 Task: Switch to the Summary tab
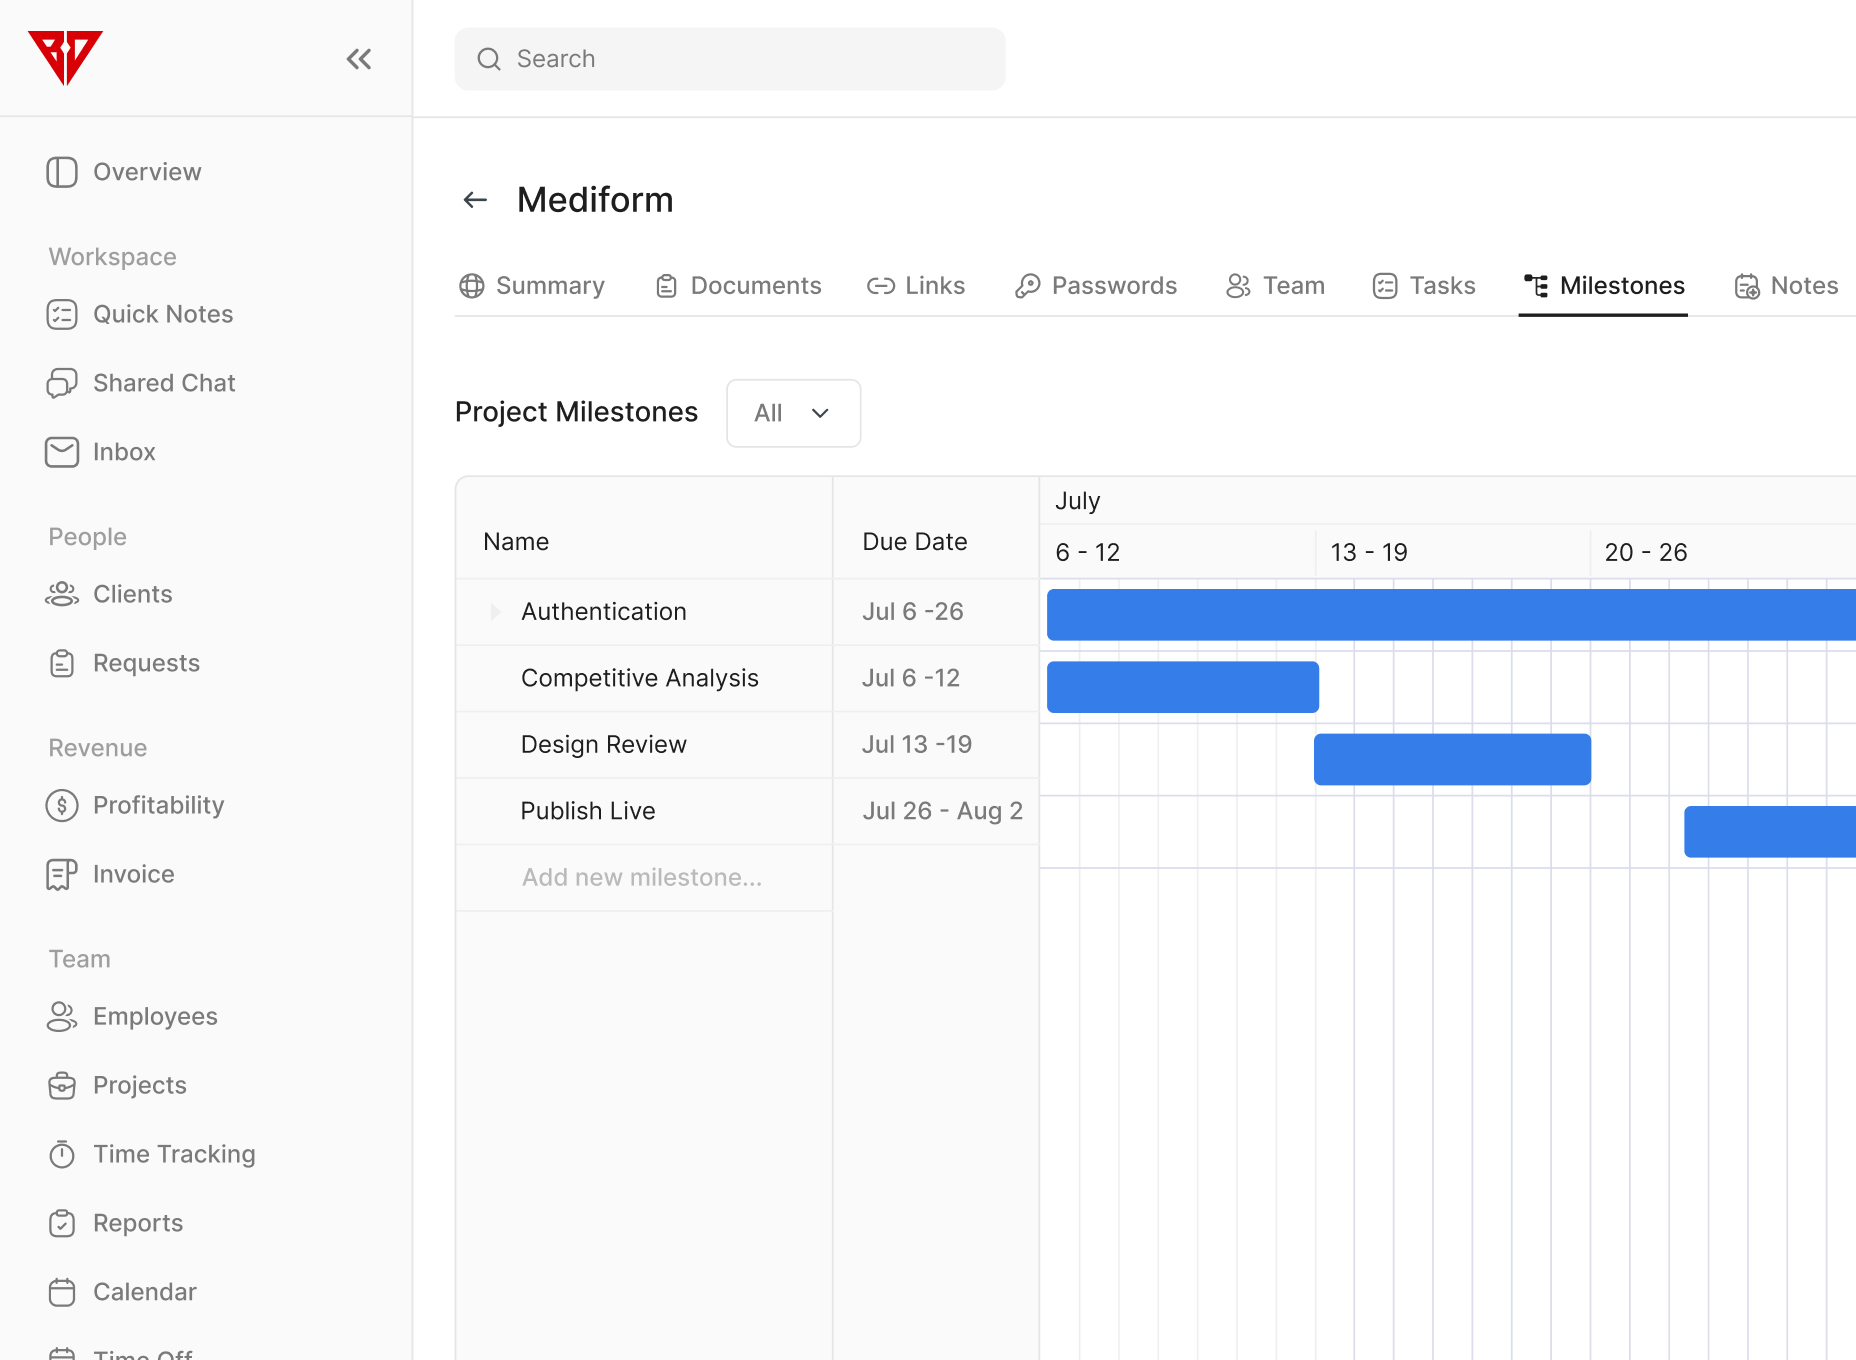coord(532,286)
